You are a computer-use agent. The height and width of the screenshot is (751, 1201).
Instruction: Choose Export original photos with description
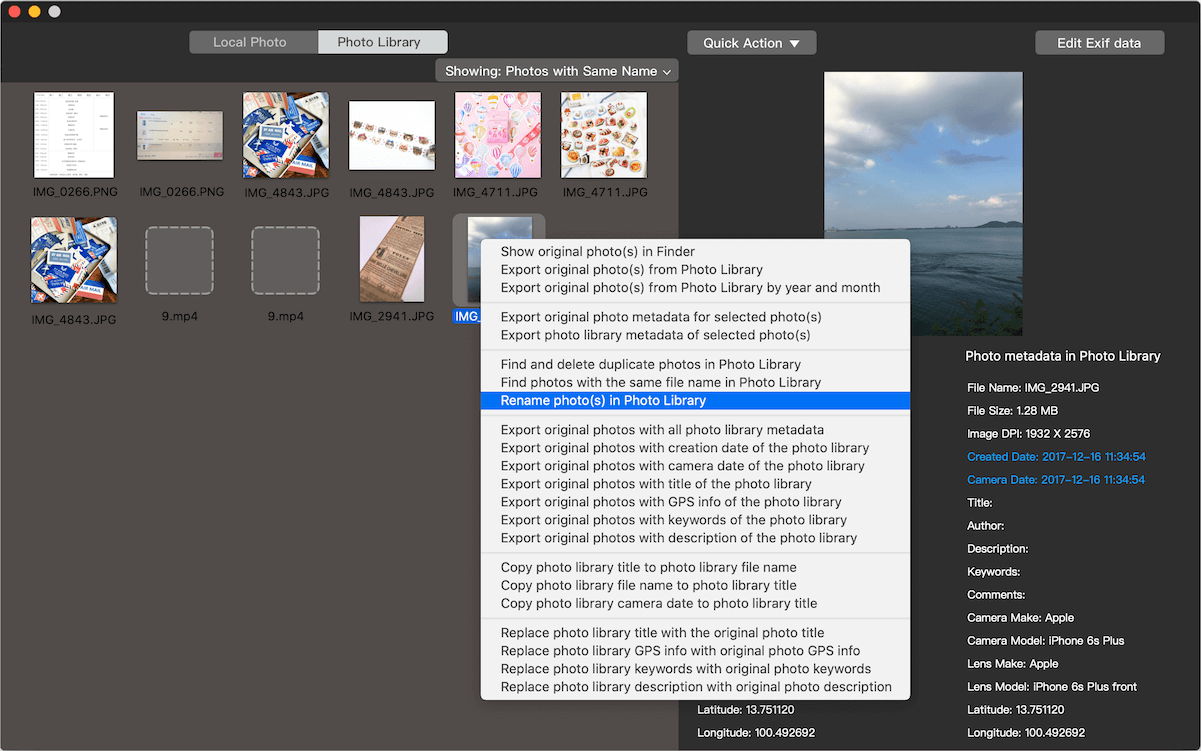coord(695,538)
